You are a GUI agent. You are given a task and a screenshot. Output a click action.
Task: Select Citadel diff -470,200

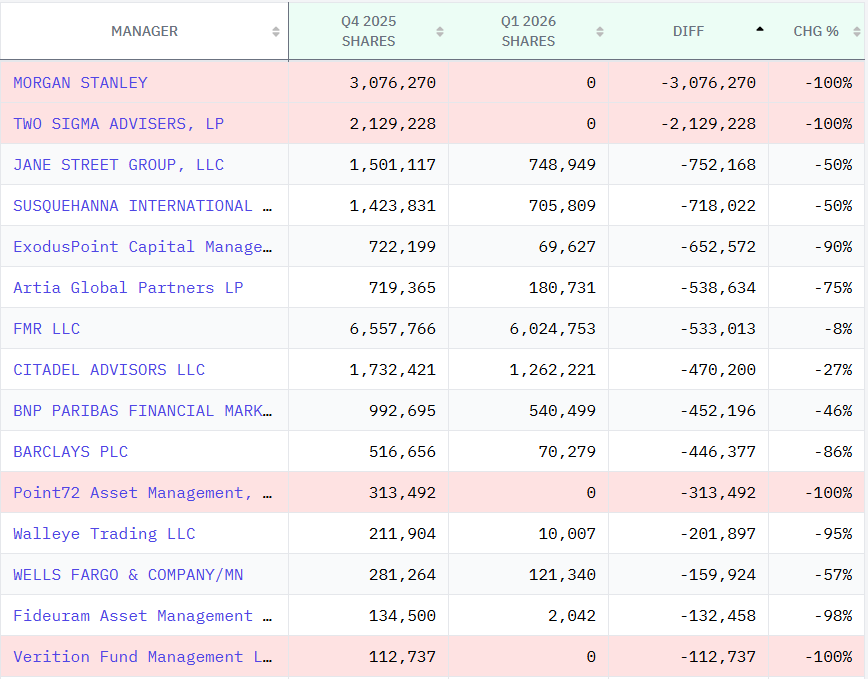pyautogui.click(x=718, y=369)
